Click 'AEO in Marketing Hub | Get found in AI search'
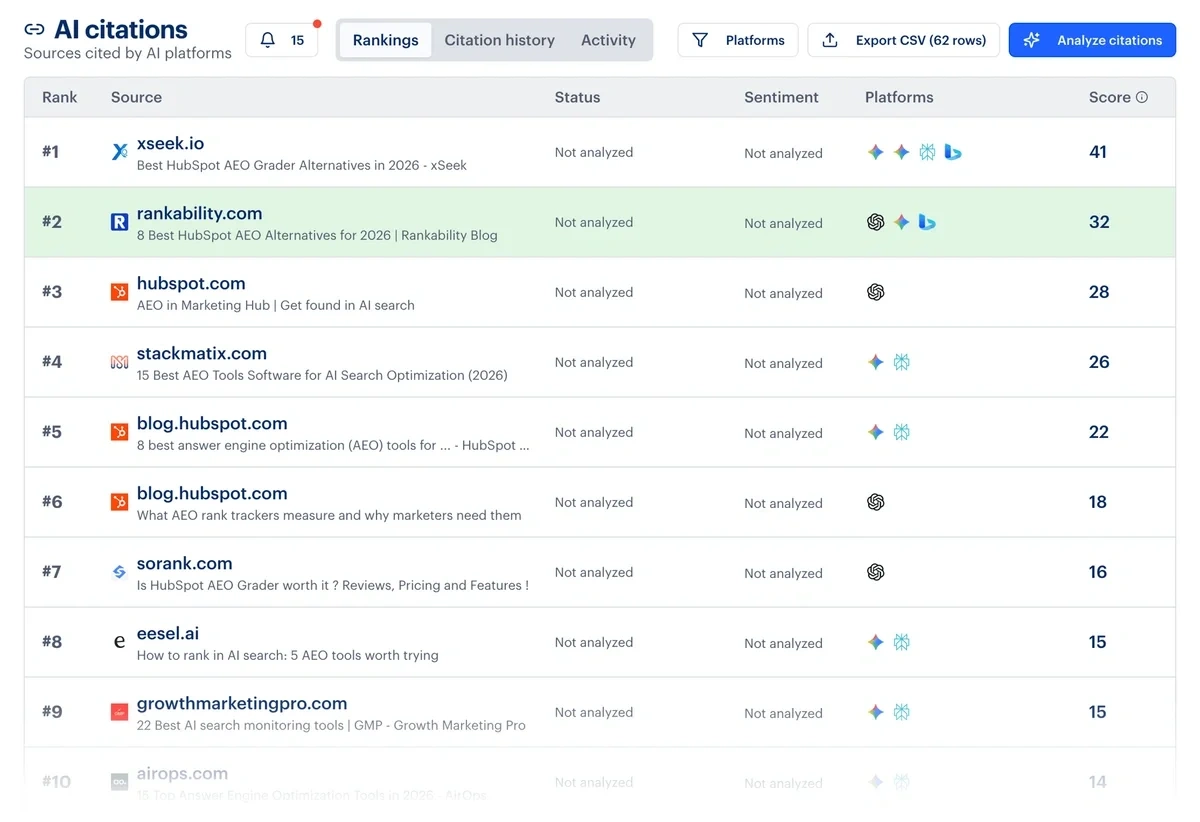 coord(276,305)
